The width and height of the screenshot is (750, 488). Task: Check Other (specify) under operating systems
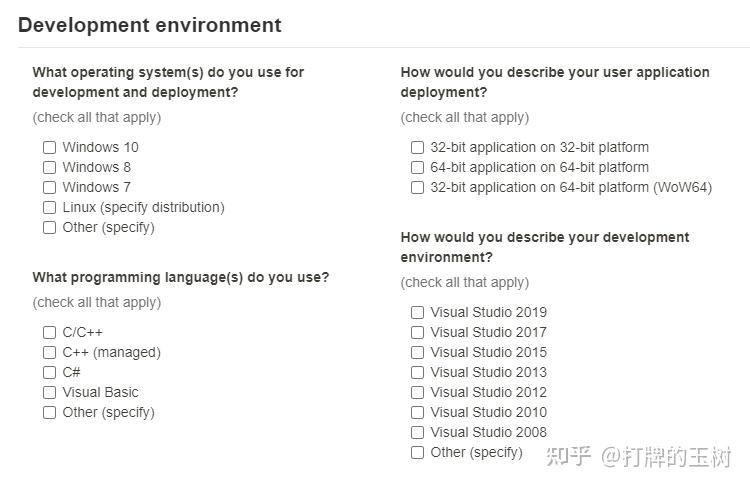(x=49, y=228)
